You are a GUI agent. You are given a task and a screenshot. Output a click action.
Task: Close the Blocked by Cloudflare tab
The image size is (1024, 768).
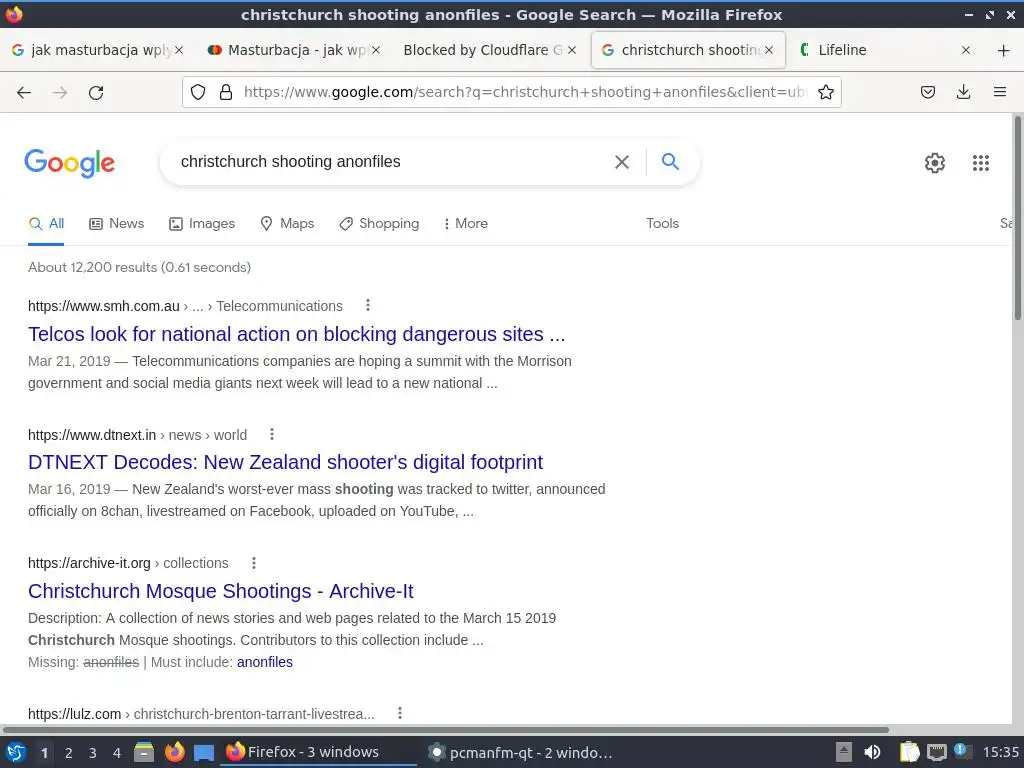pyautogui.click(x=571, y=50)
